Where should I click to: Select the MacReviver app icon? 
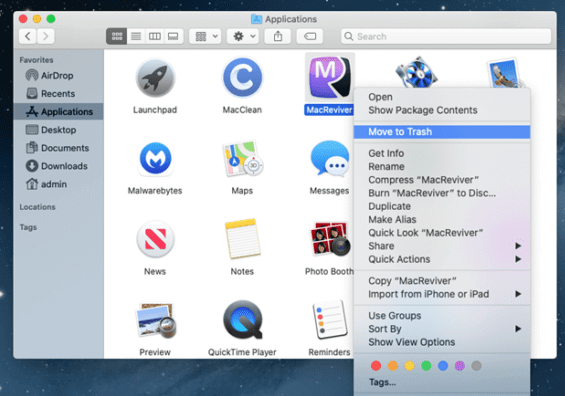click(x=330, y=77)
